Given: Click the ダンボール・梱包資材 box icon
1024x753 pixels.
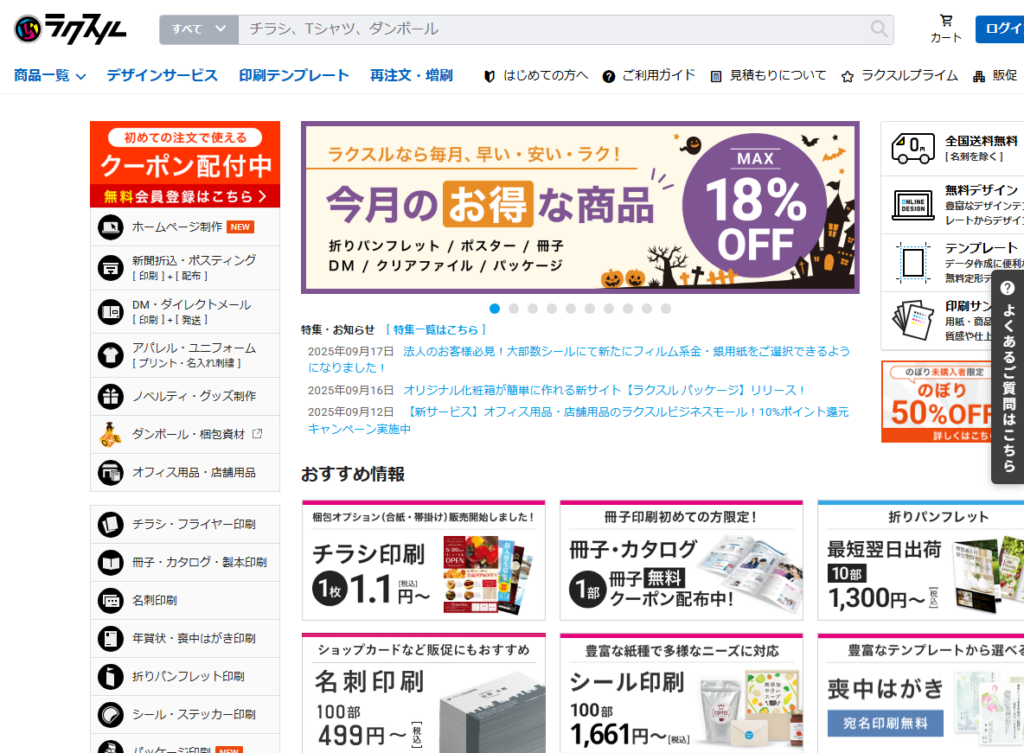Looking at the screenshot, I should (x=110, y=434).
